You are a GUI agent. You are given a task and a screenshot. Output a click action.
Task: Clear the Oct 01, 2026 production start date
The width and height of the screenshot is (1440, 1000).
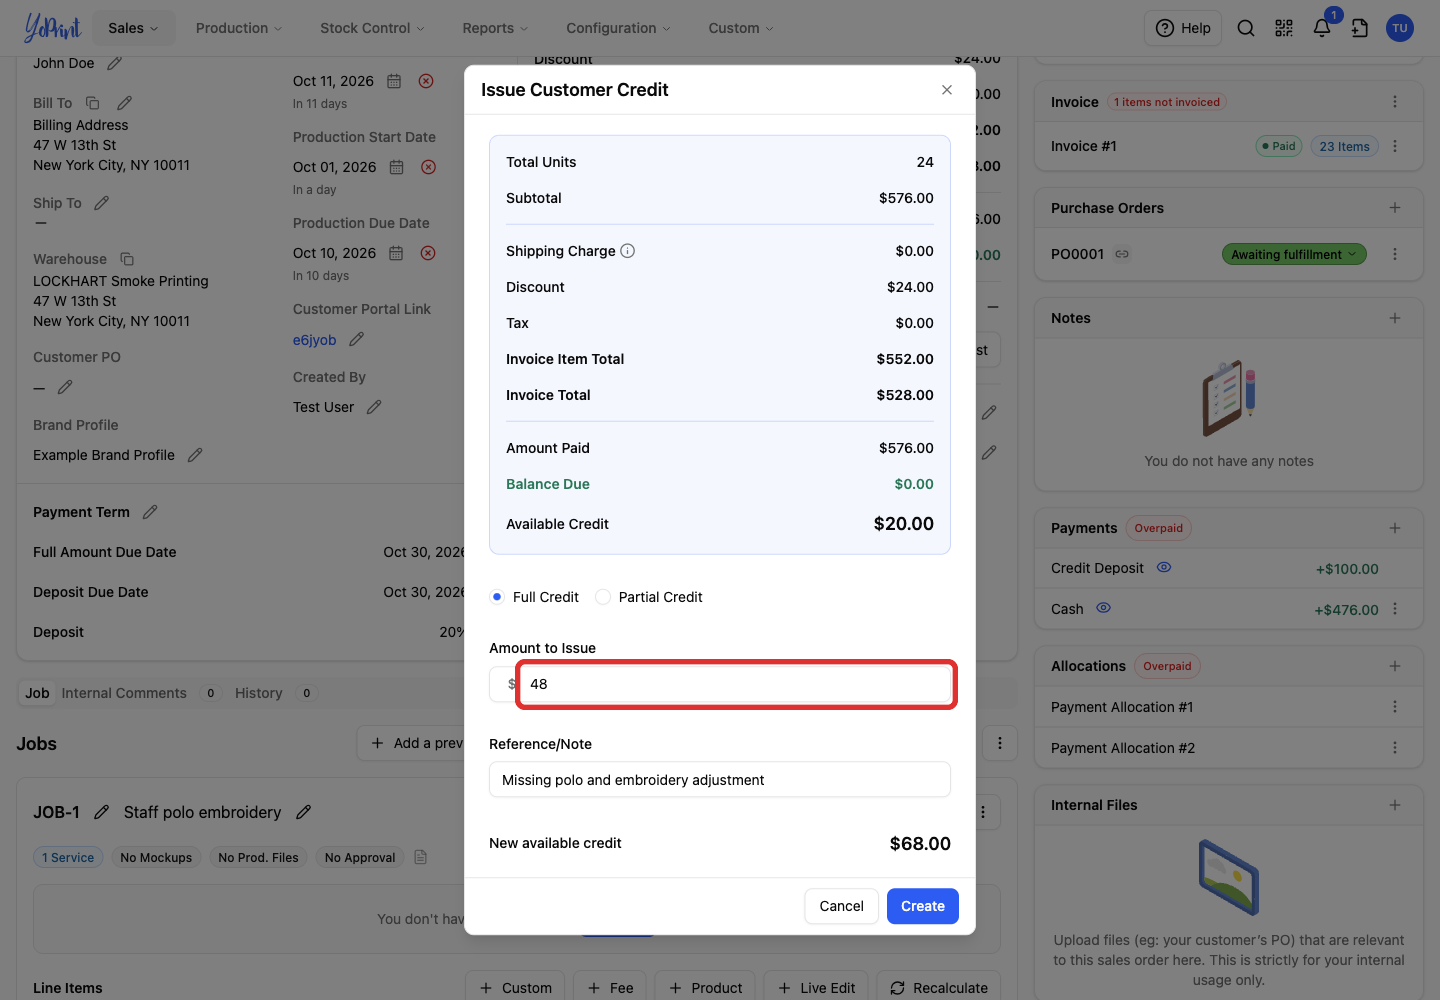click(428, 167)
